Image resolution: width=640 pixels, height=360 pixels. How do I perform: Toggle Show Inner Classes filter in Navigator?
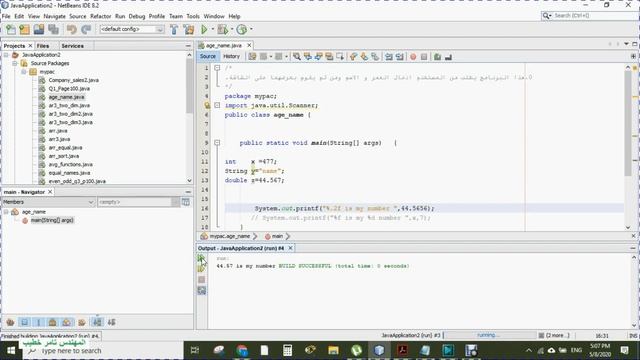[x=67, y=322]
